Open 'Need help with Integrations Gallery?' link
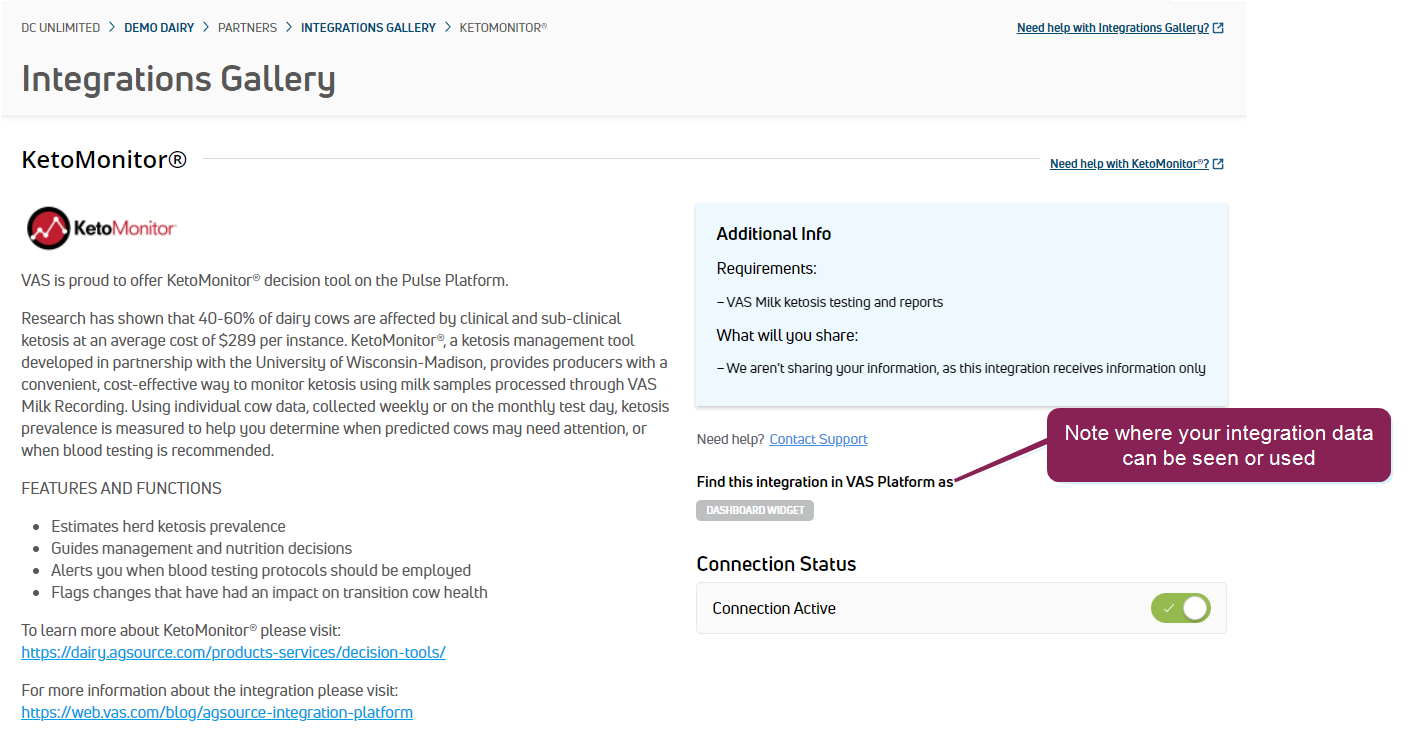This screenshot has width=1408, height=740. pyautogui.click(x=1112, y=28)
